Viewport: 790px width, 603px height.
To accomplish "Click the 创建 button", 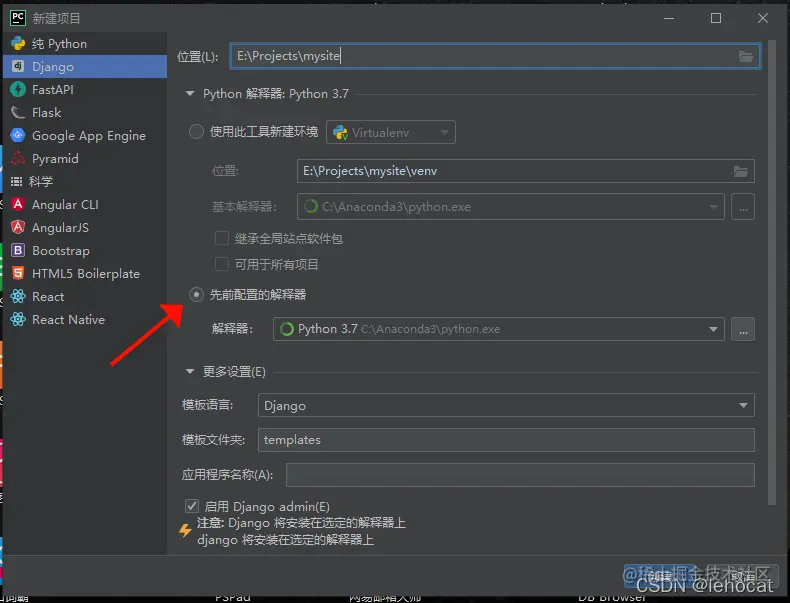I will coord(659,575).
